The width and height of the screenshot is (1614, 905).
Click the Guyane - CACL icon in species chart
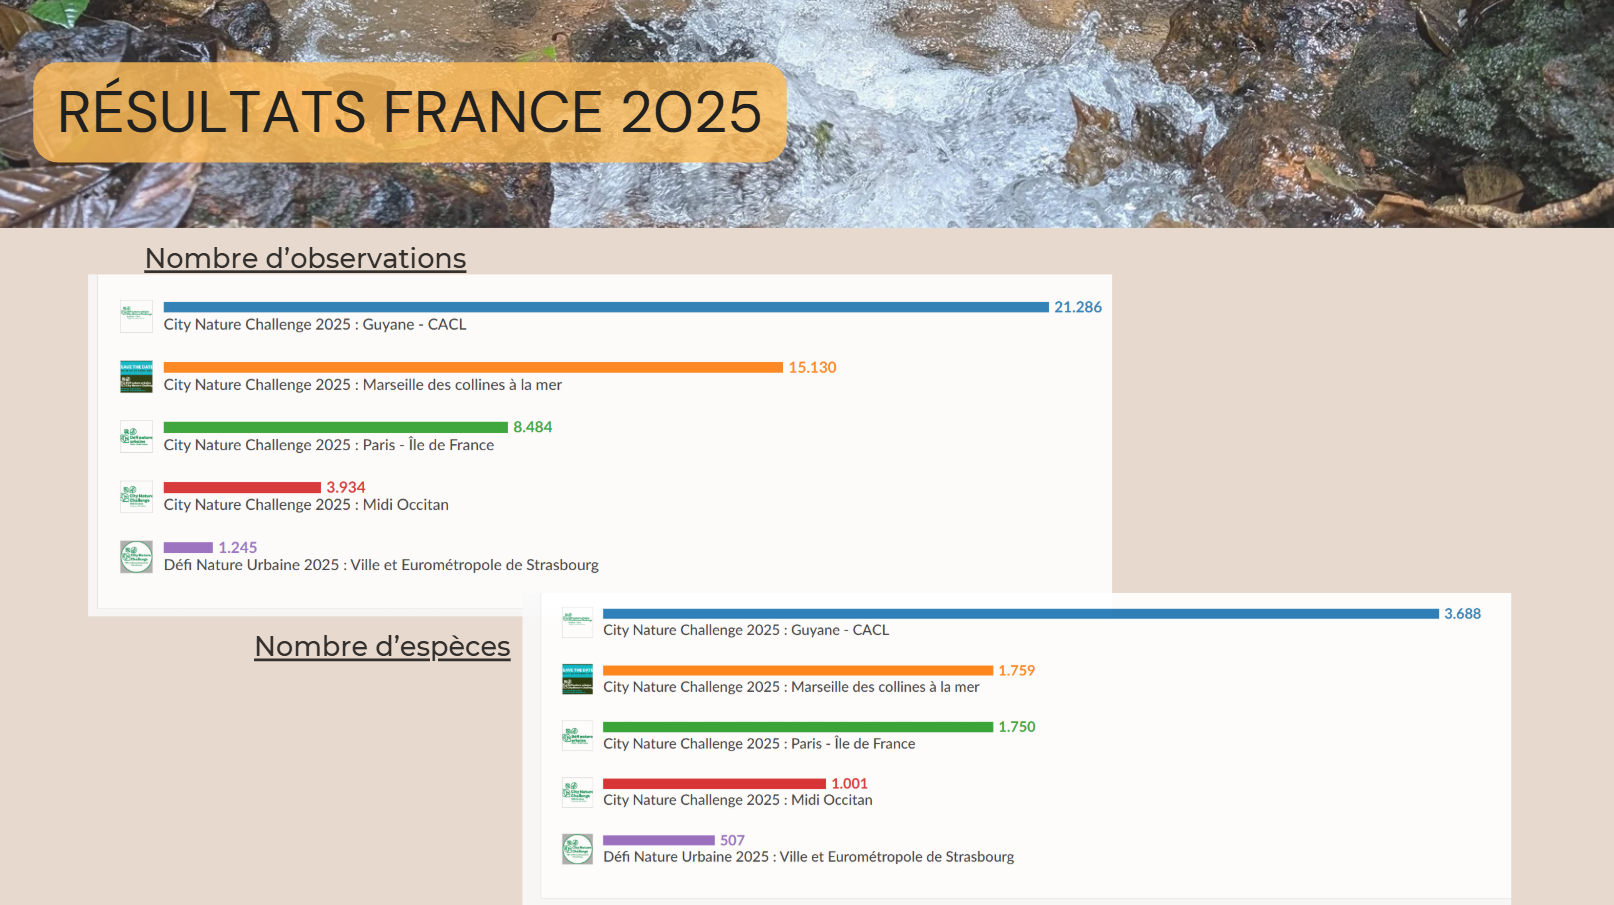click(577, 622)
